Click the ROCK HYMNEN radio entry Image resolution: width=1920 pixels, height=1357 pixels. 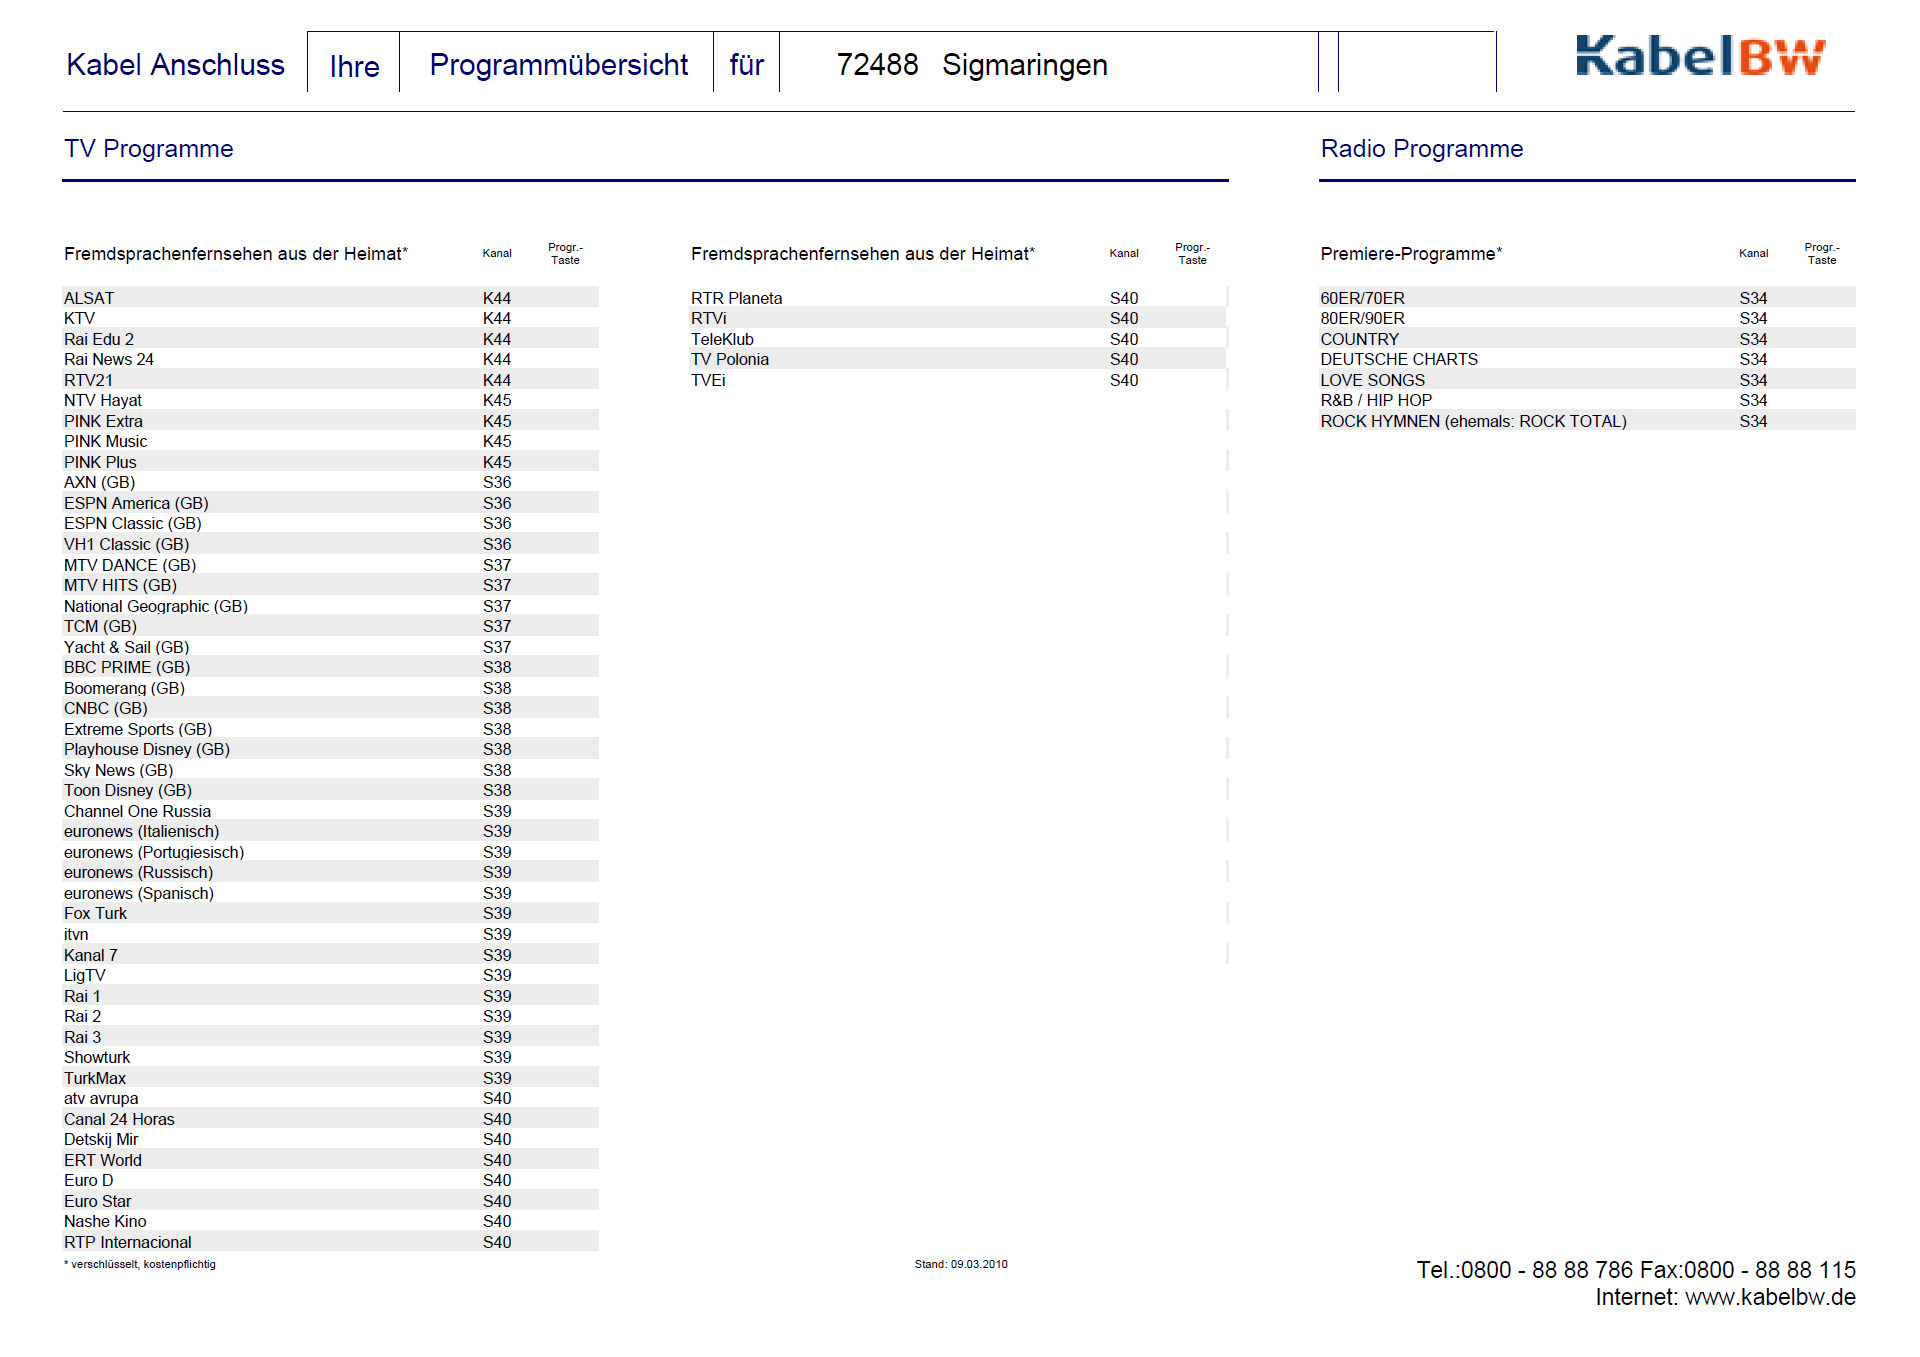[1472, 421]
